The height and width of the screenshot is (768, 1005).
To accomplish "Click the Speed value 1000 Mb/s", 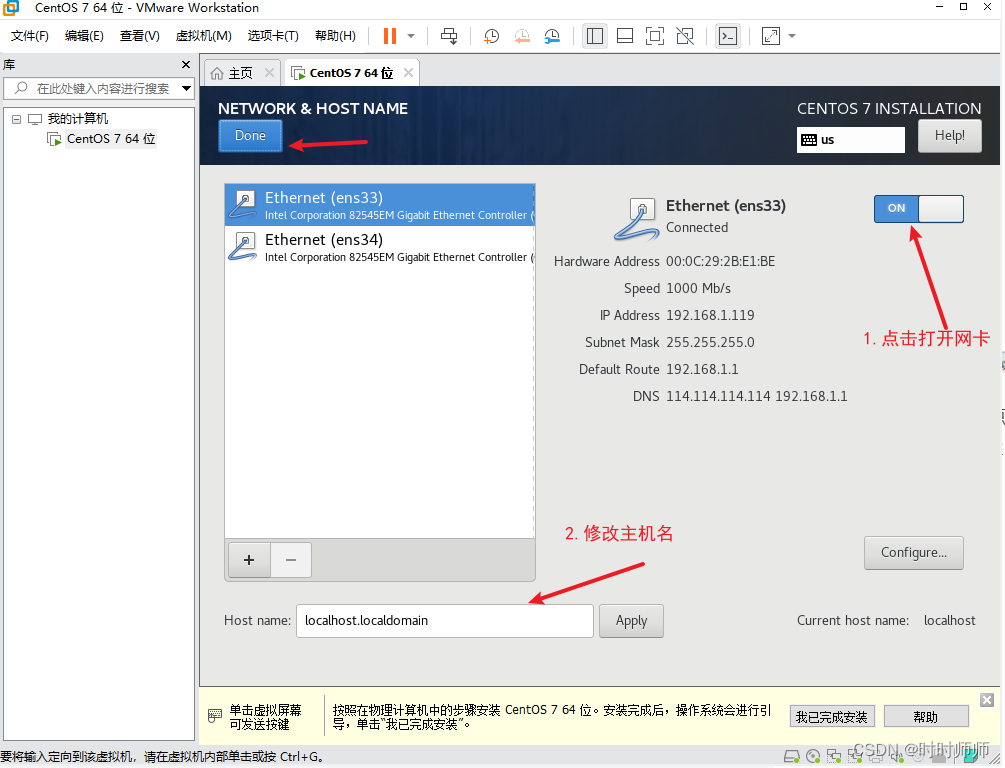I will (698, 288).
